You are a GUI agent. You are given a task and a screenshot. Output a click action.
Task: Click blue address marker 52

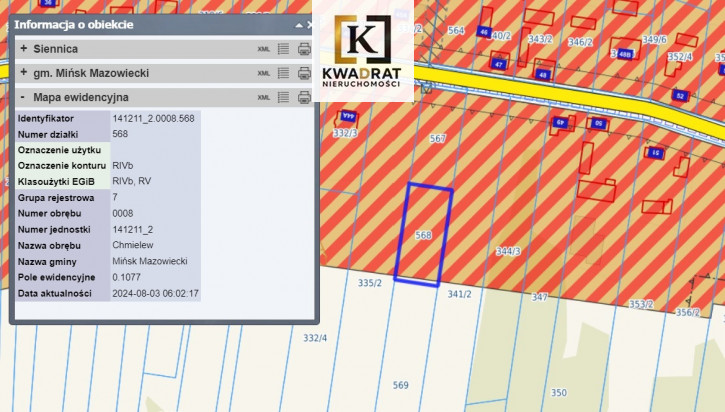pyautogui.click(x=680, y=96)
